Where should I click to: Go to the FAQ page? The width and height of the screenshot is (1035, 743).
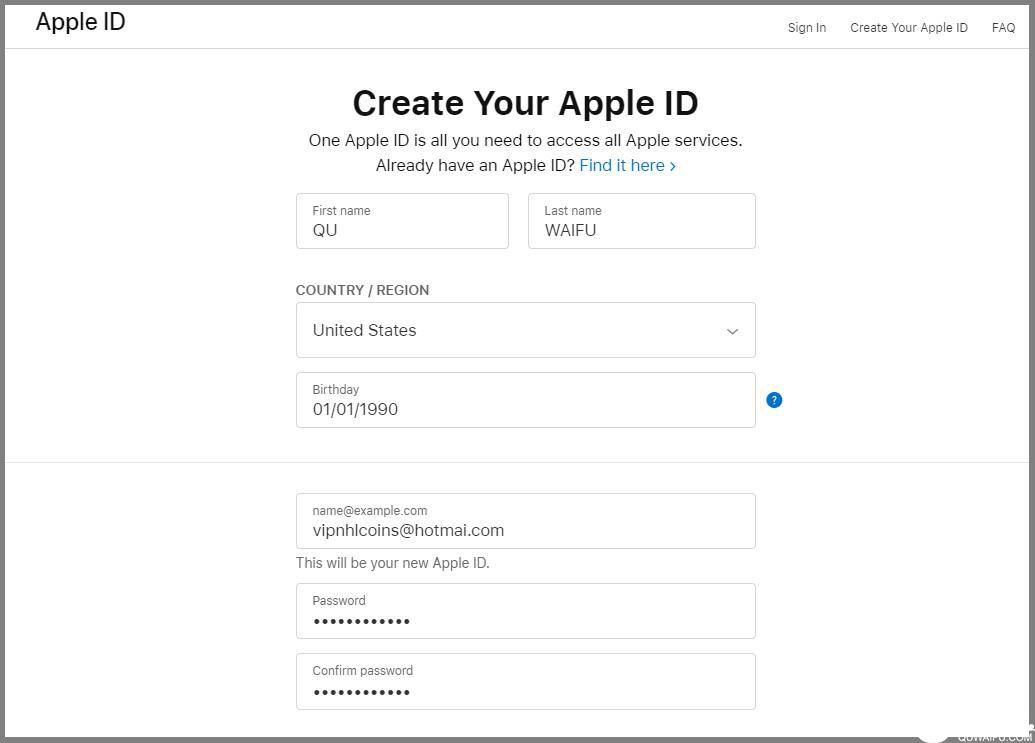pyautogui.click(x=1003, y=28)
